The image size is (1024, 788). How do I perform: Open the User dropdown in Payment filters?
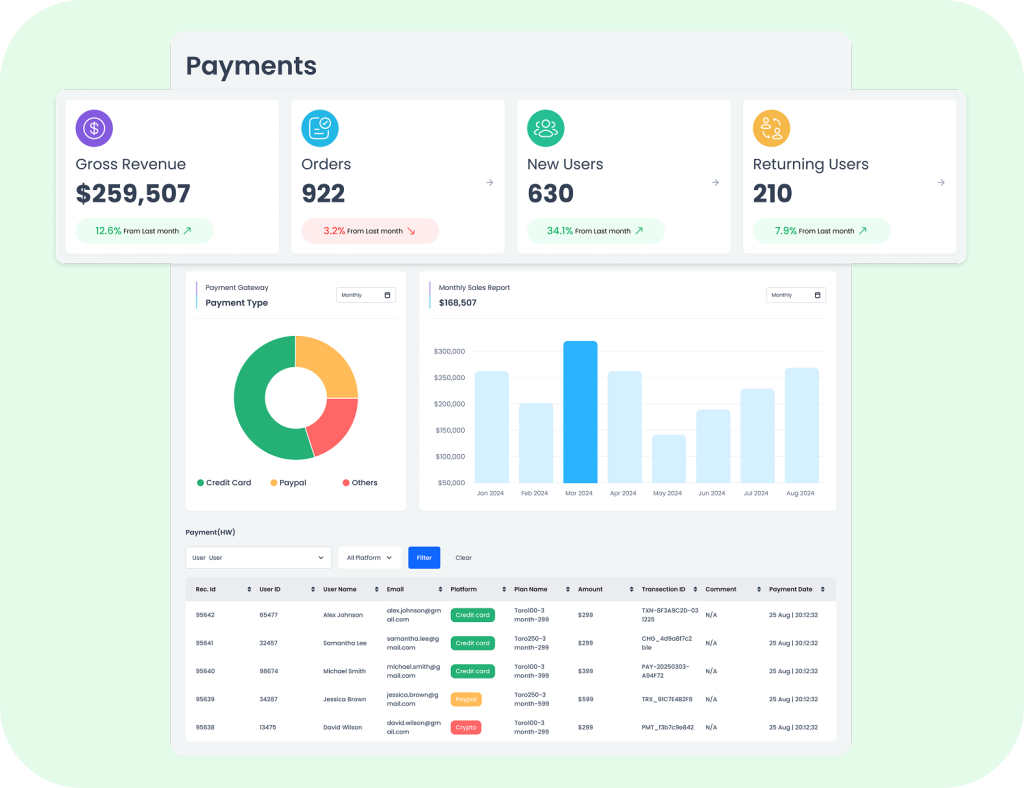click(258, 557)
